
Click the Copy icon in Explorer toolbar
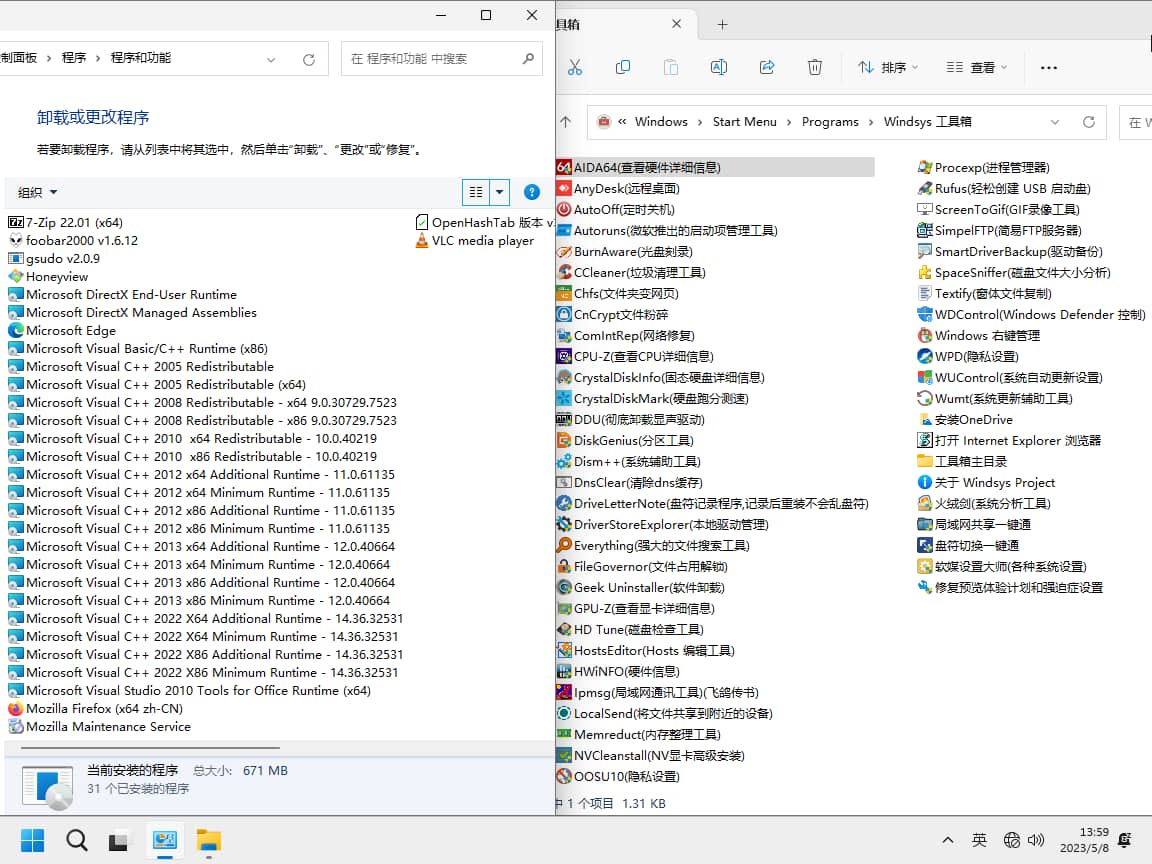pyautogui.click(x=622, y=67)
